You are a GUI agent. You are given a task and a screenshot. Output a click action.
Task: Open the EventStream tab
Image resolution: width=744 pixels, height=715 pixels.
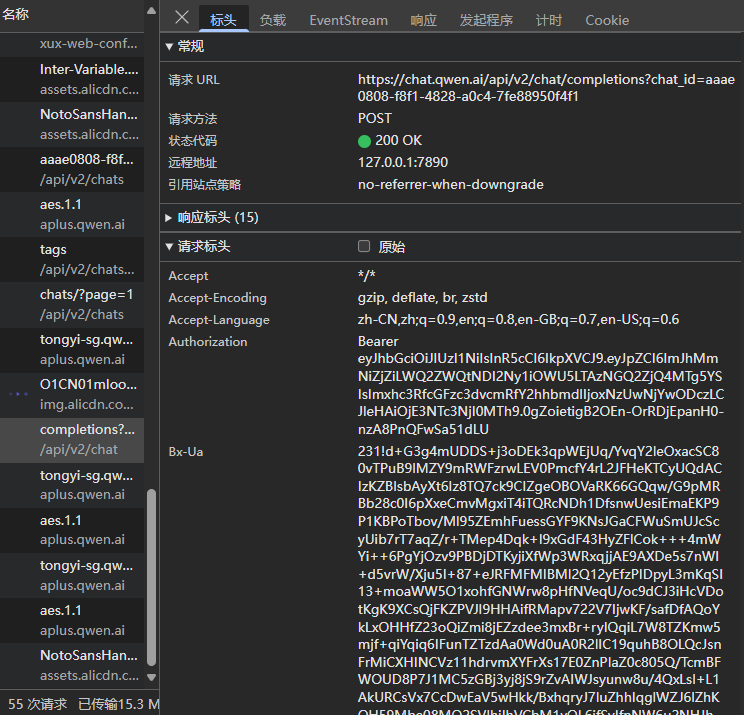point(348,20)
